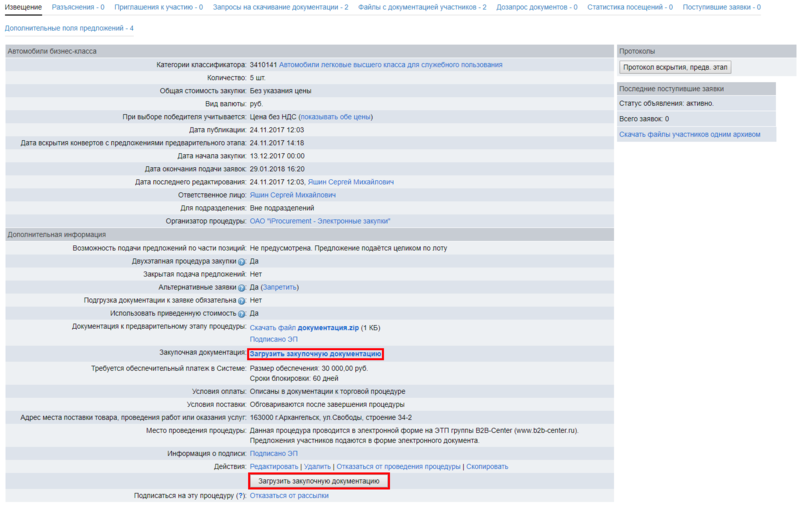Open the Приглашения к участию tab
Viewport: 800px width, 506px height.
pyautogui.click(x=158, y=8)
